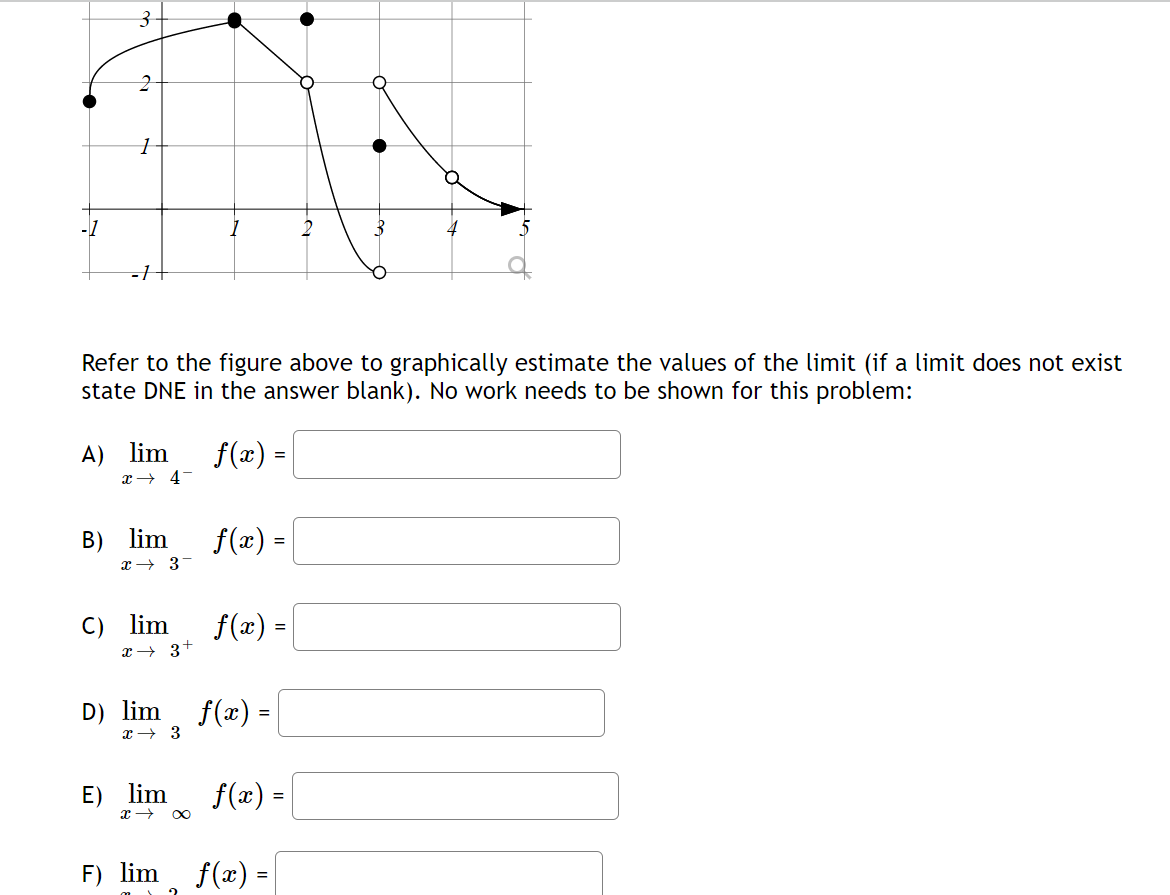
Task: Select the answer box for limit C
Action: coord(456,626)
